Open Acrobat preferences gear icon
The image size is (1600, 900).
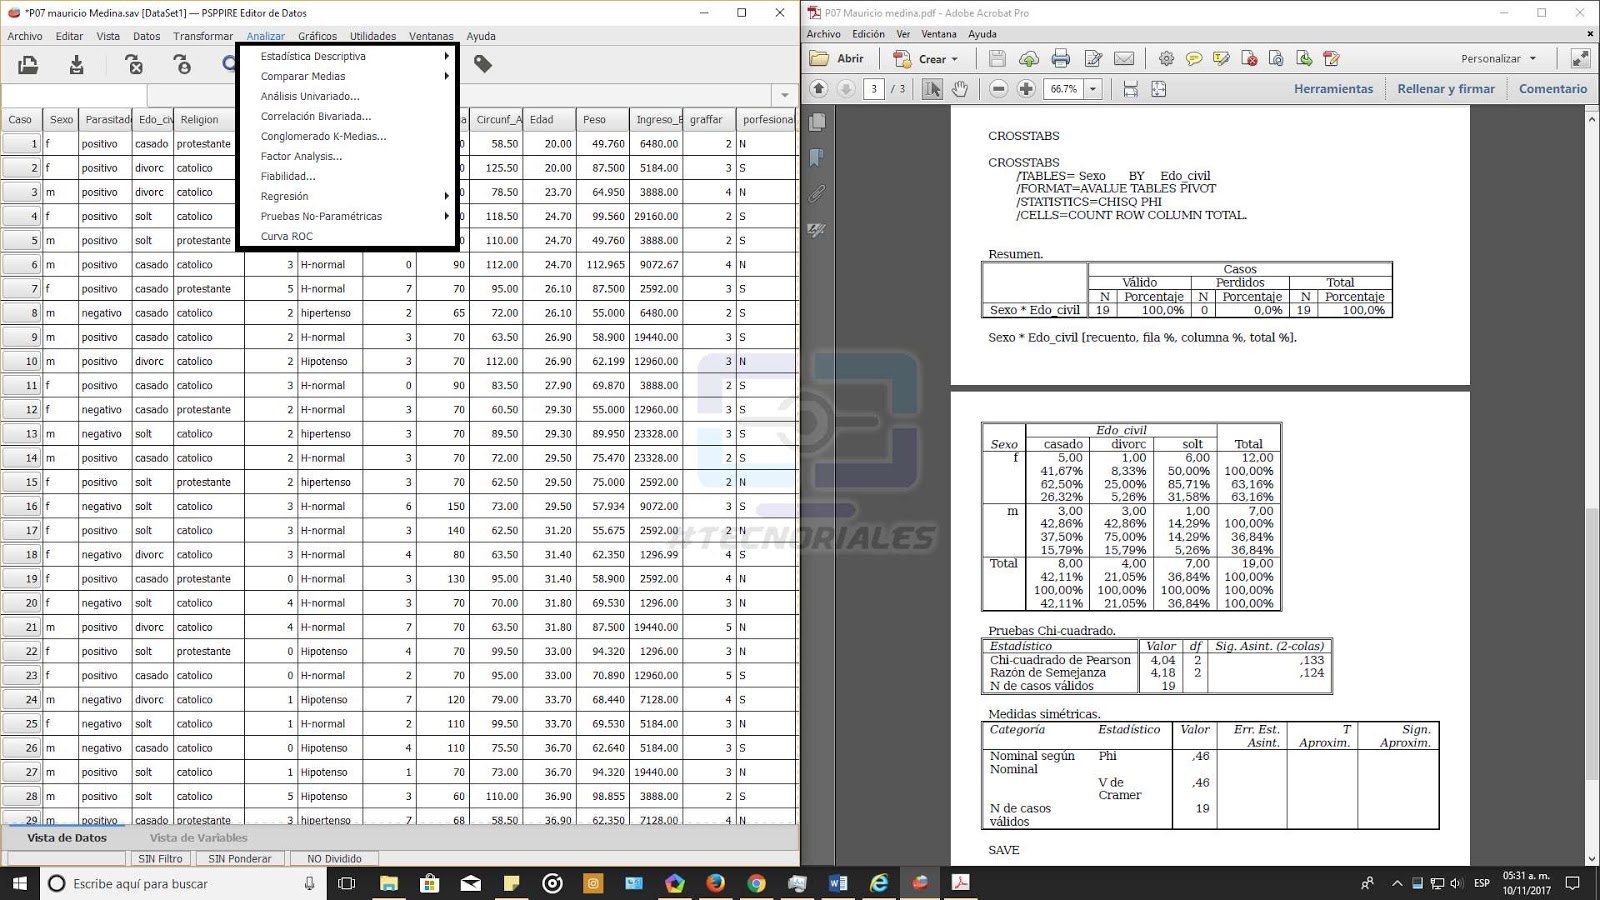(x=1167, y=59)
